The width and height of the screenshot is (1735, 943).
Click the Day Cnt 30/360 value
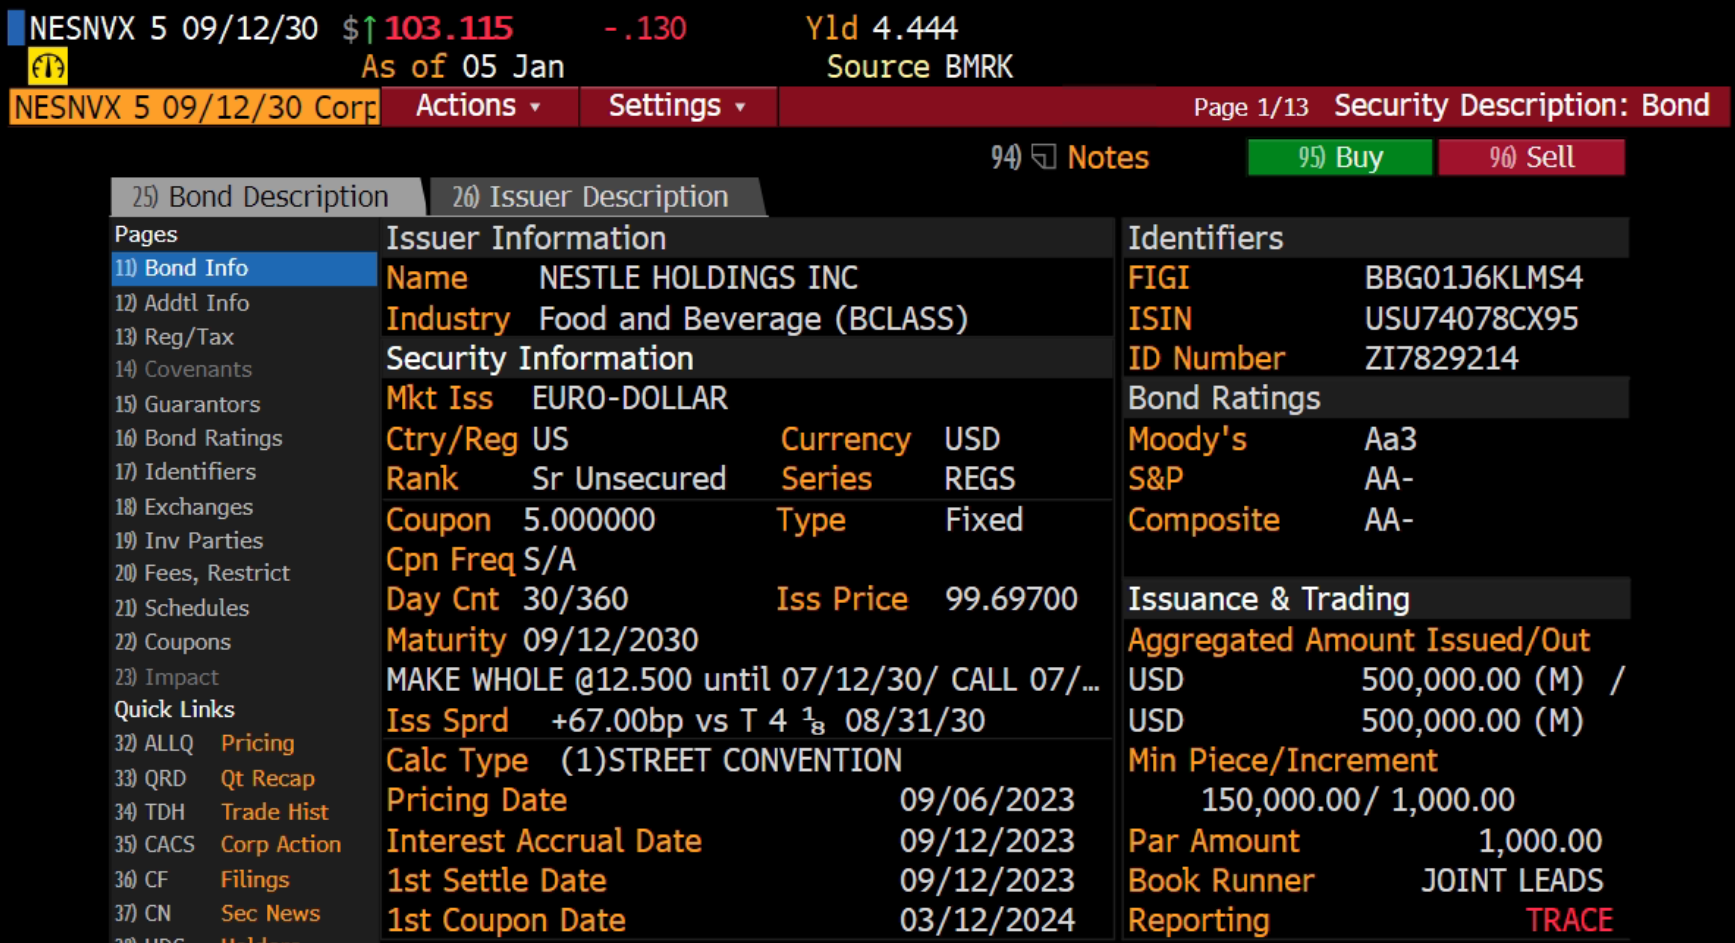tap(575, 599)
